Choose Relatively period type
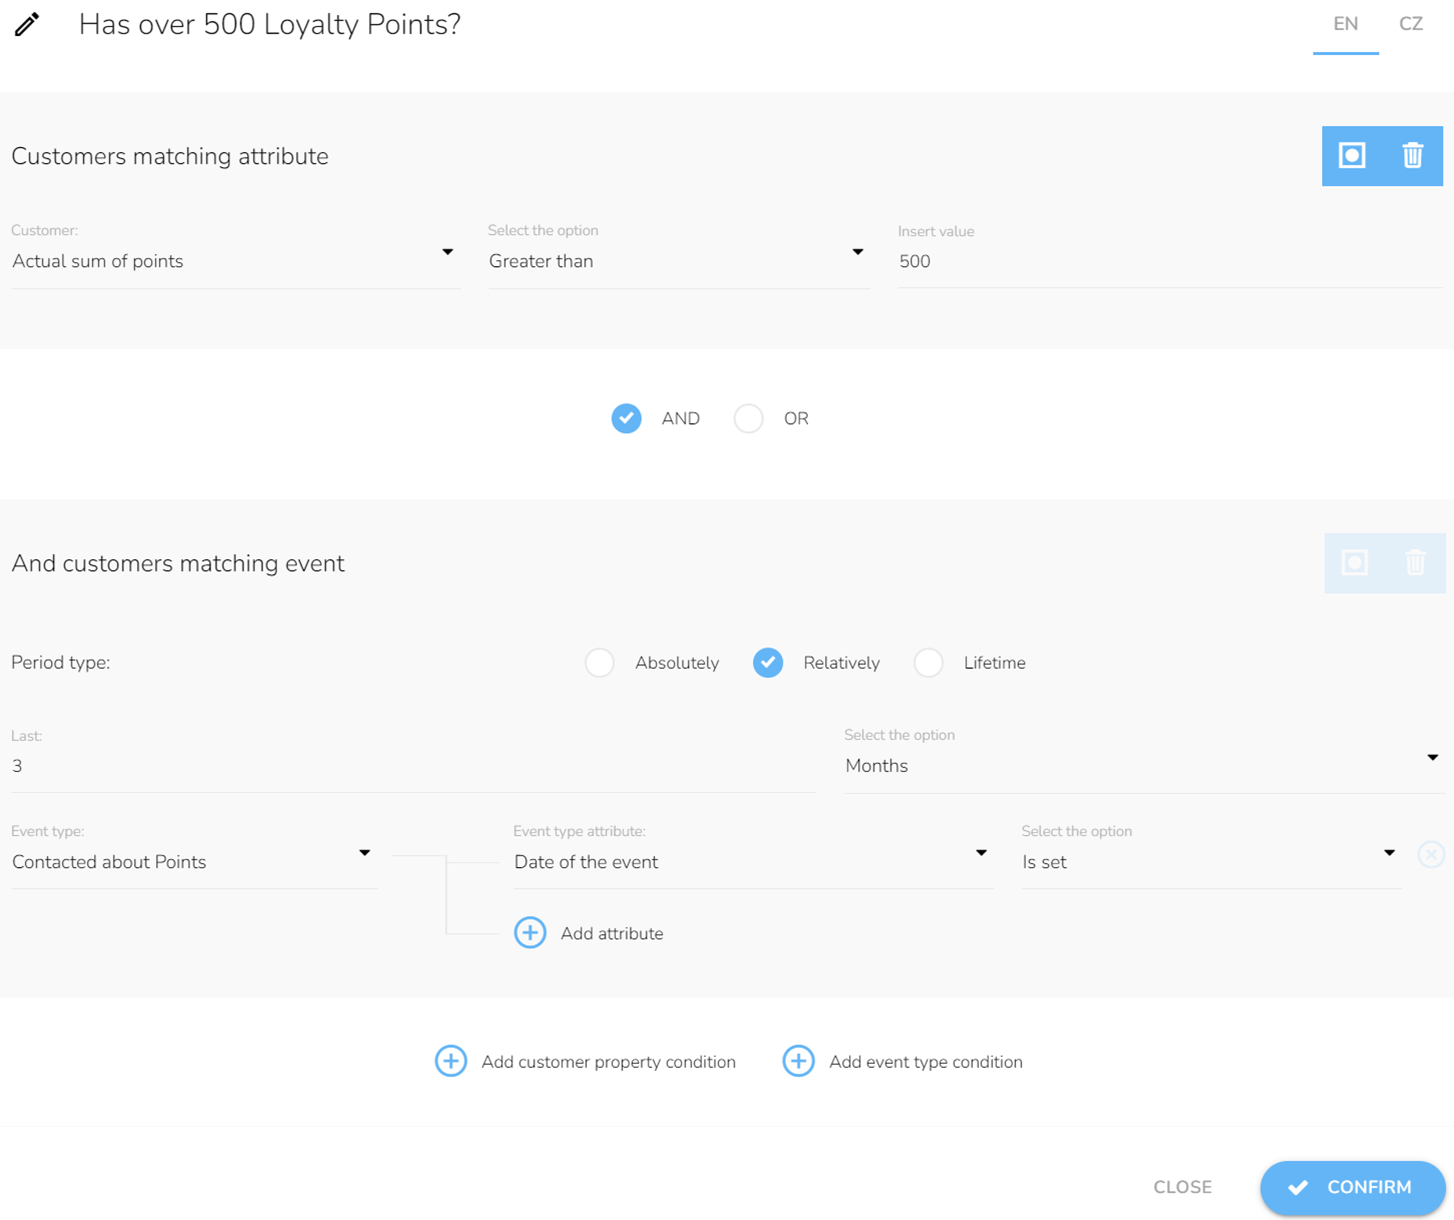 tap(768, 663)
